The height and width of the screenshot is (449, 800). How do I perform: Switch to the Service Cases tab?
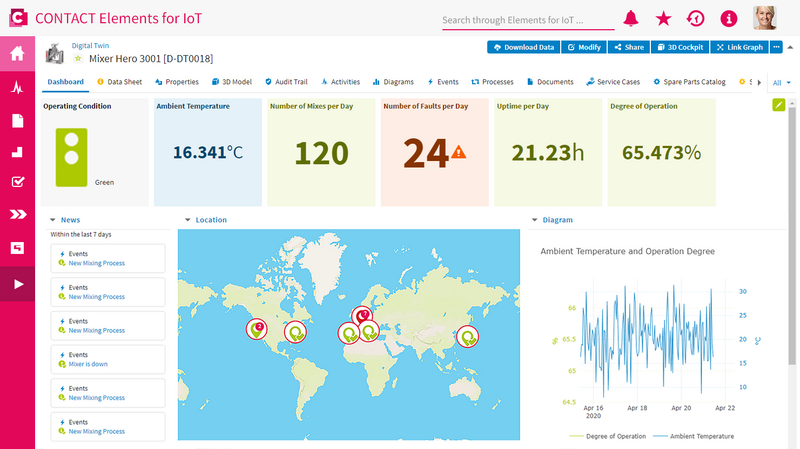tap(613, 82)
